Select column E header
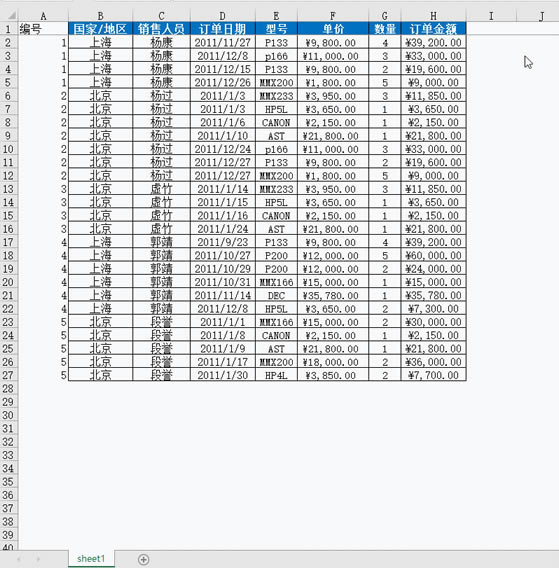Screen dimensions: 559x568 point(276,16)
